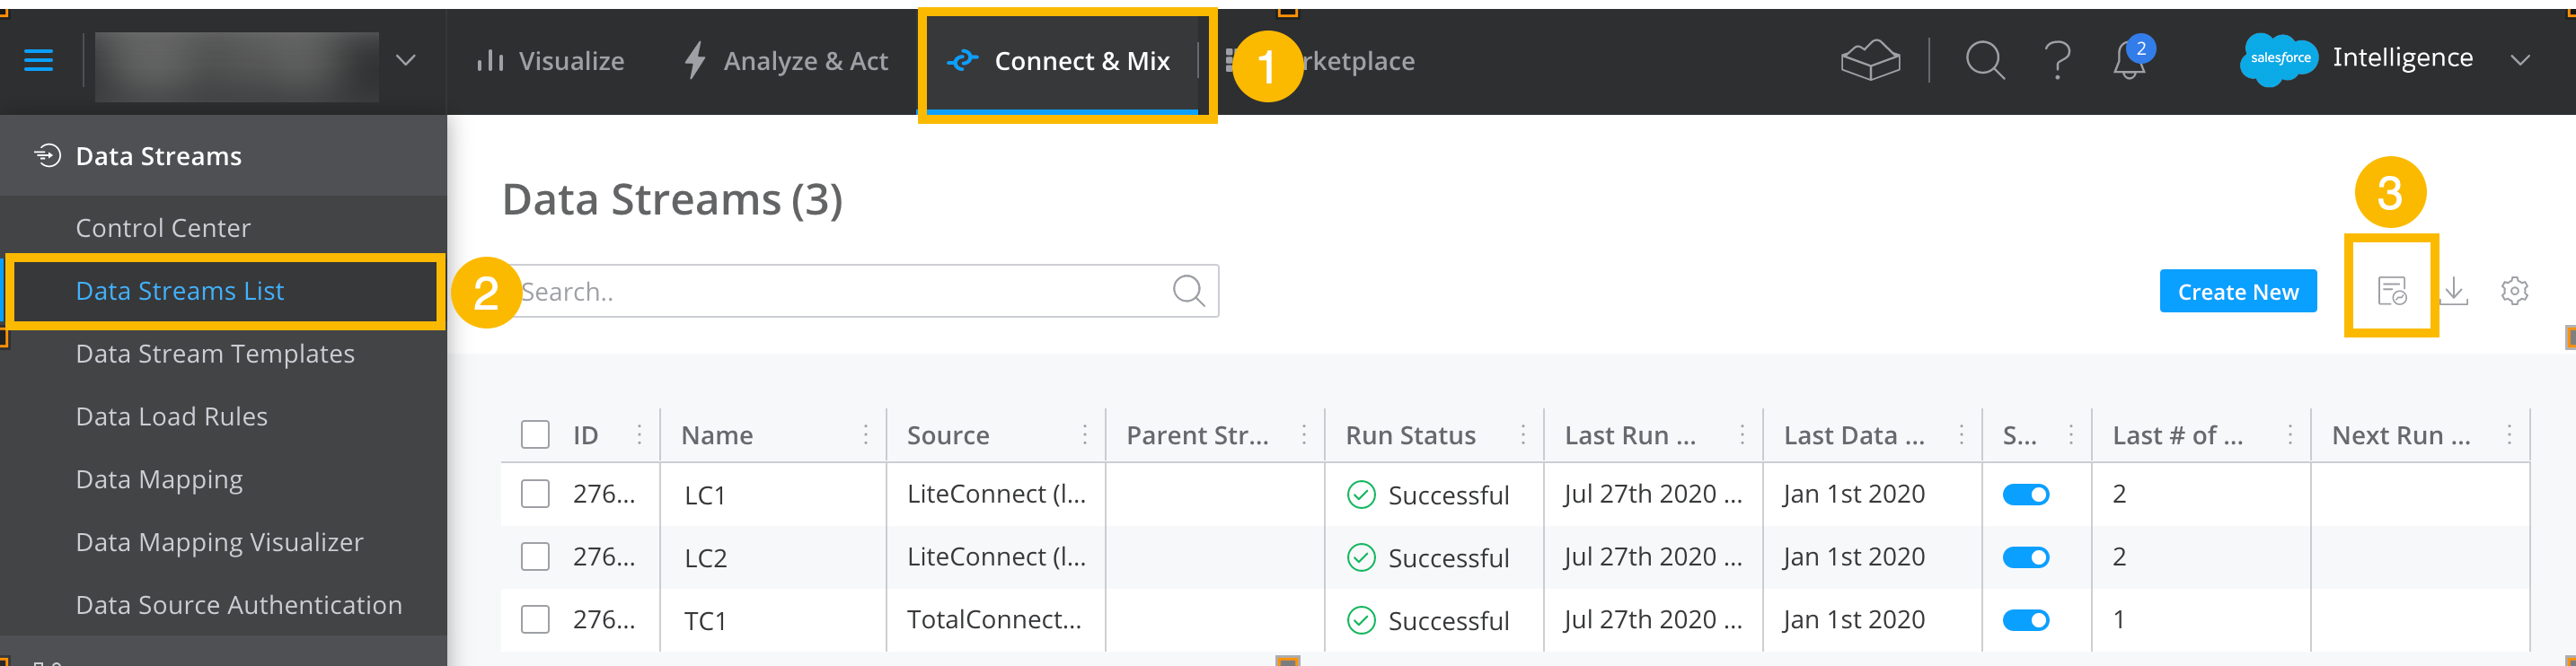Open Control Center in the sidebar
This screenshot has width=2576, height=666.
[163, 228]
